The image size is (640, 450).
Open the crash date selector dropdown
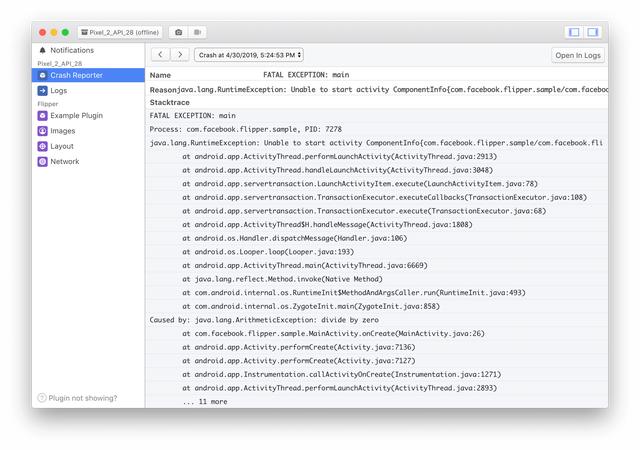pos(249,55)
